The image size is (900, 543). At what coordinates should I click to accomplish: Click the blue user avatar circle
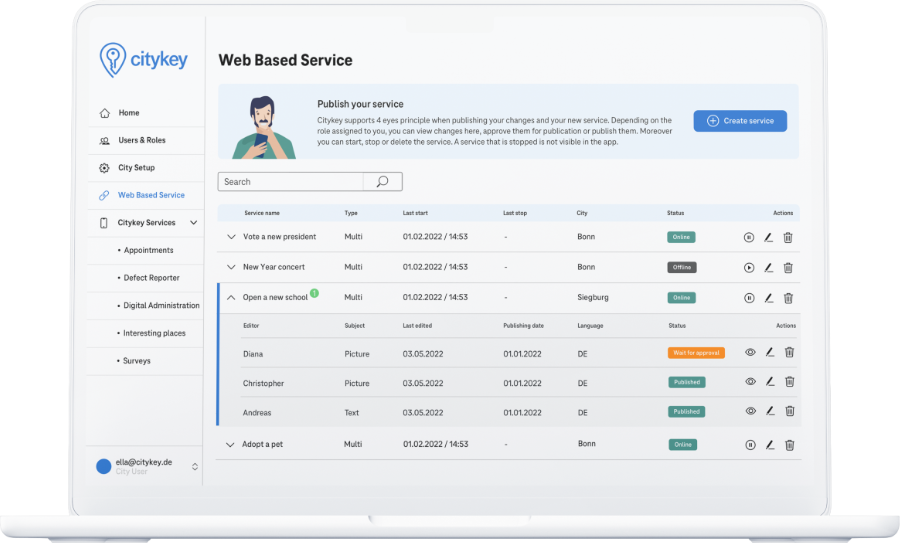(103, 467)
